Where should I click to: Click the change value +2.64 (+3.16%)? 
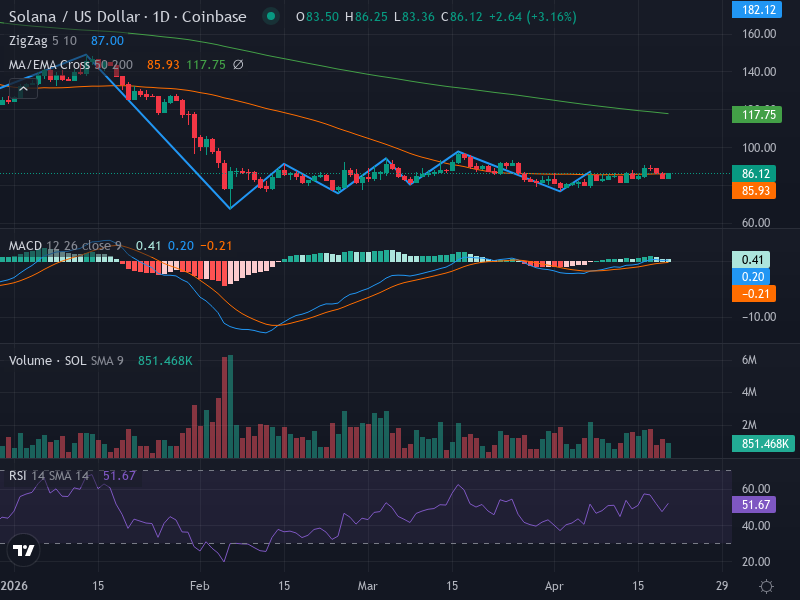click(x=533, y=17)
